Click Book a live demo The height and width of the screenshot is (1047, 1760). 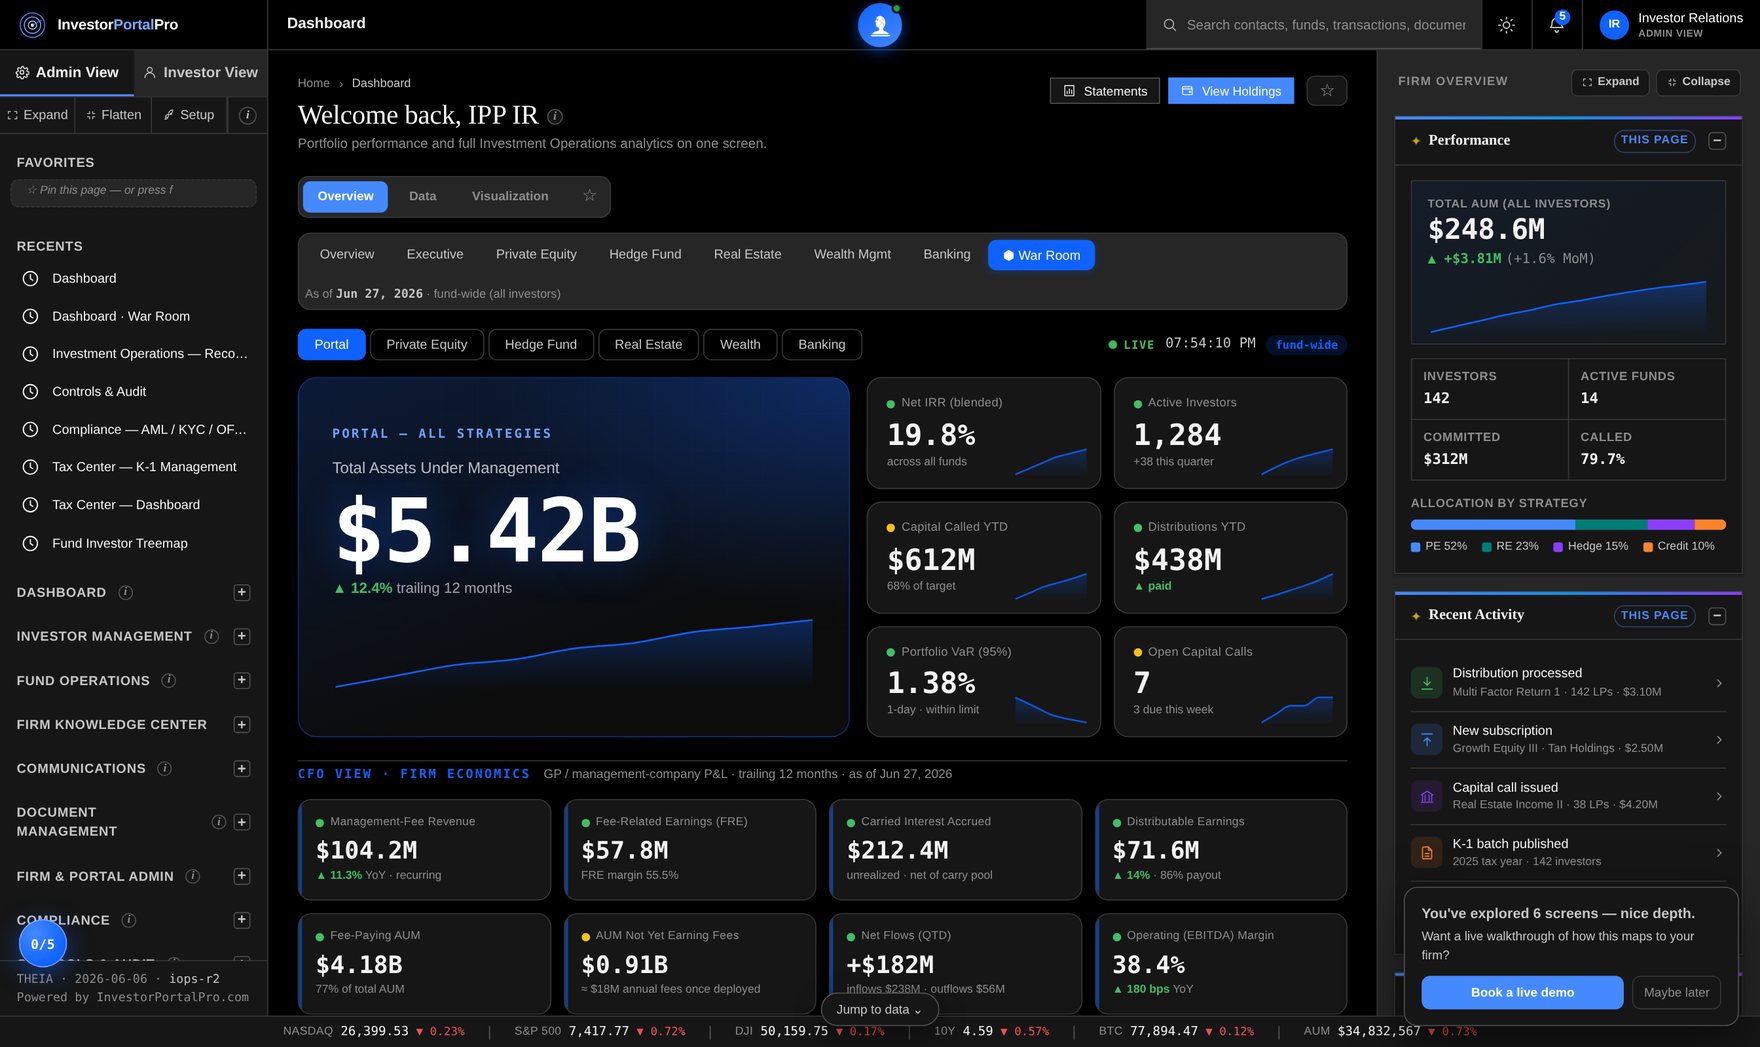tap(1522, 992)
